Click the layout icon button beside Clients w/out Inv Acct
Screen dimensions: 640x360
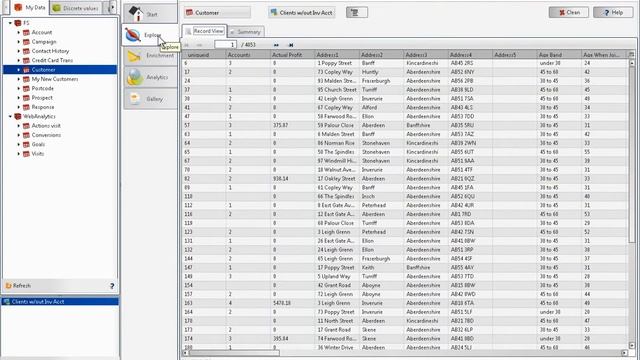356,13
